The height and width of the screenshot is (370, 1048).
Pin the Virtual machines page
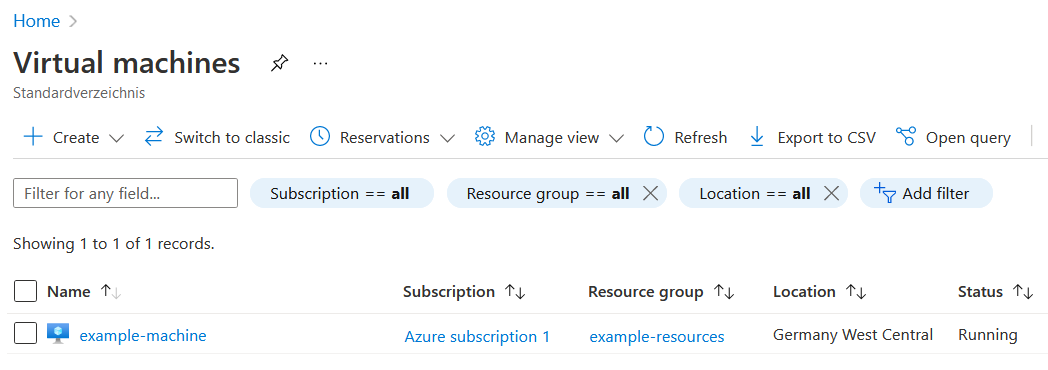click(x=279, y=63)
